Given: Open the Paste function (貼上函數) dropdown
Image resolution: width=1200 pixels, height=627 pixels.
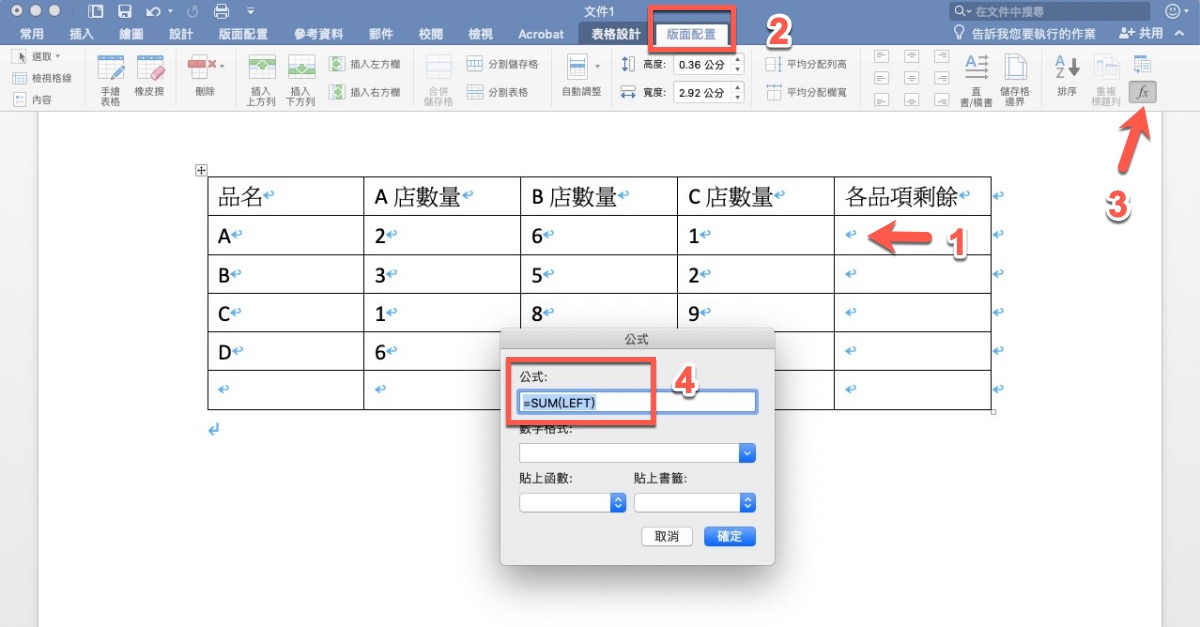Looking at the screenshot, I should (x=618, y=503).
